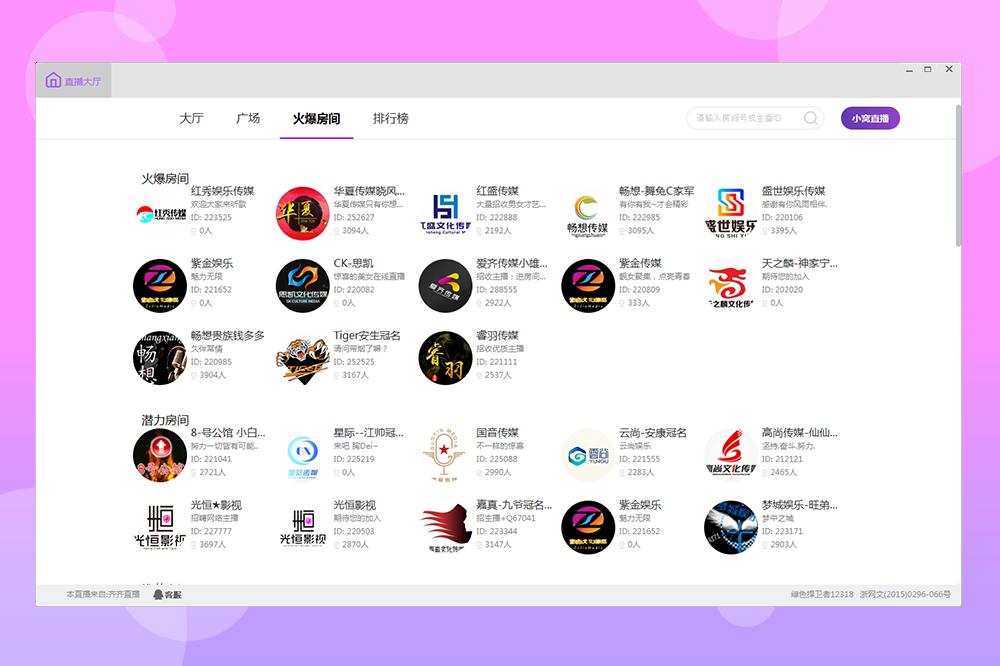Open 红盛传媒 room logo

click(446, 213)
